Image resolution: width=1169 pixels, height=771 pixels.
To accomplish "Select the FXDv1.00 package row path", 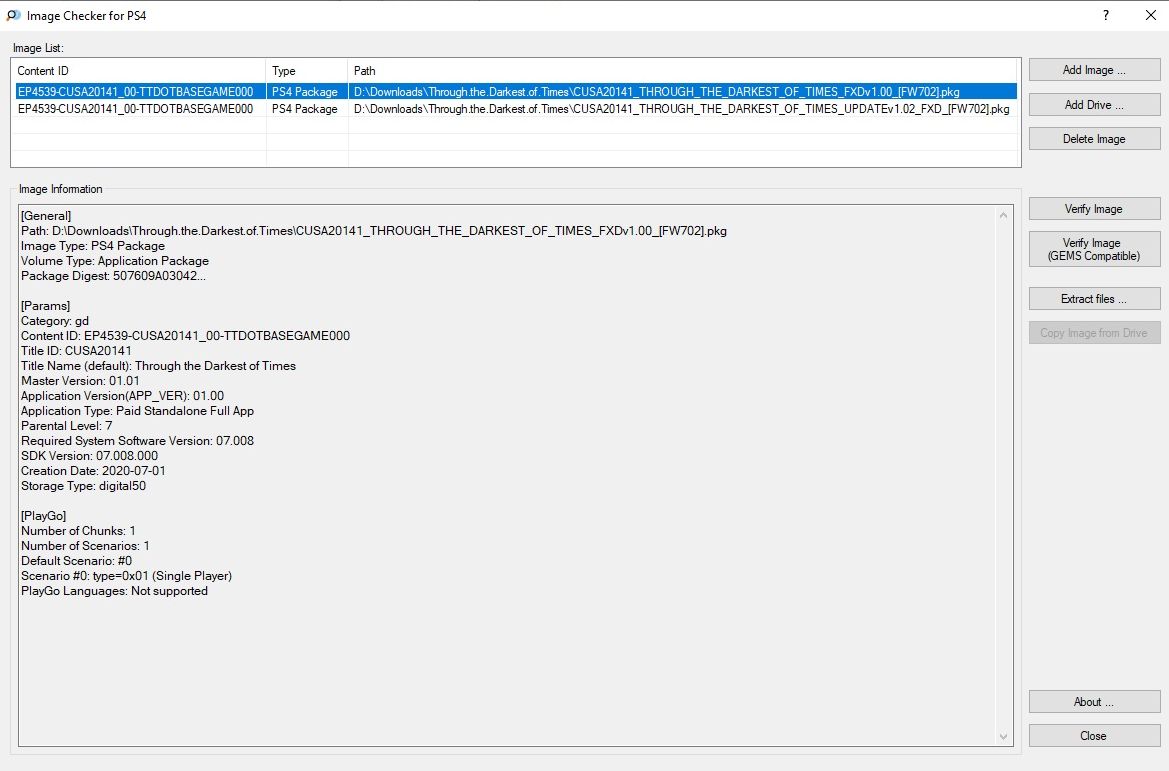I will pyautogui.click(x=657, y=92).
